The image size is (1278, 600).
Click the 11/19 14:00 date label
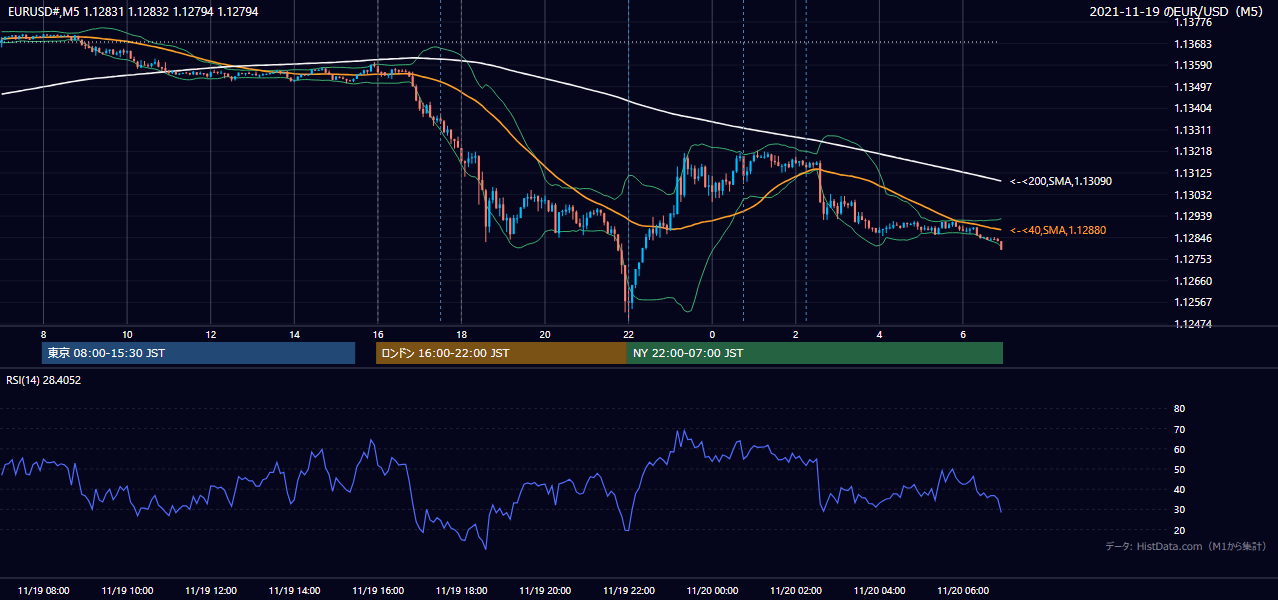click(294, 591)
